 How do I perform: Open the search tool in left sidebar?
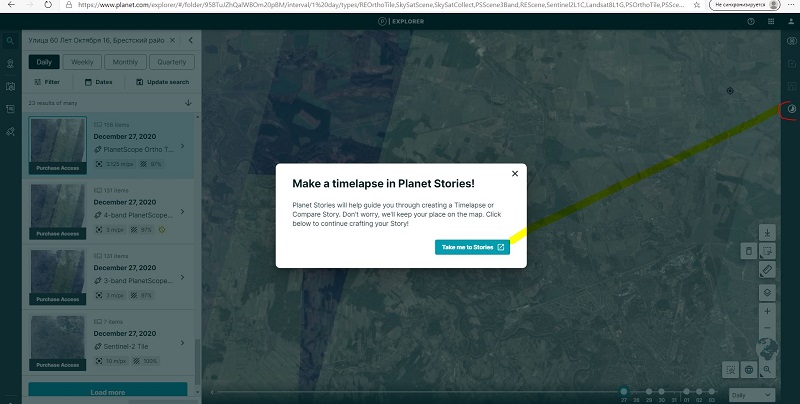[x=10, y=41]
